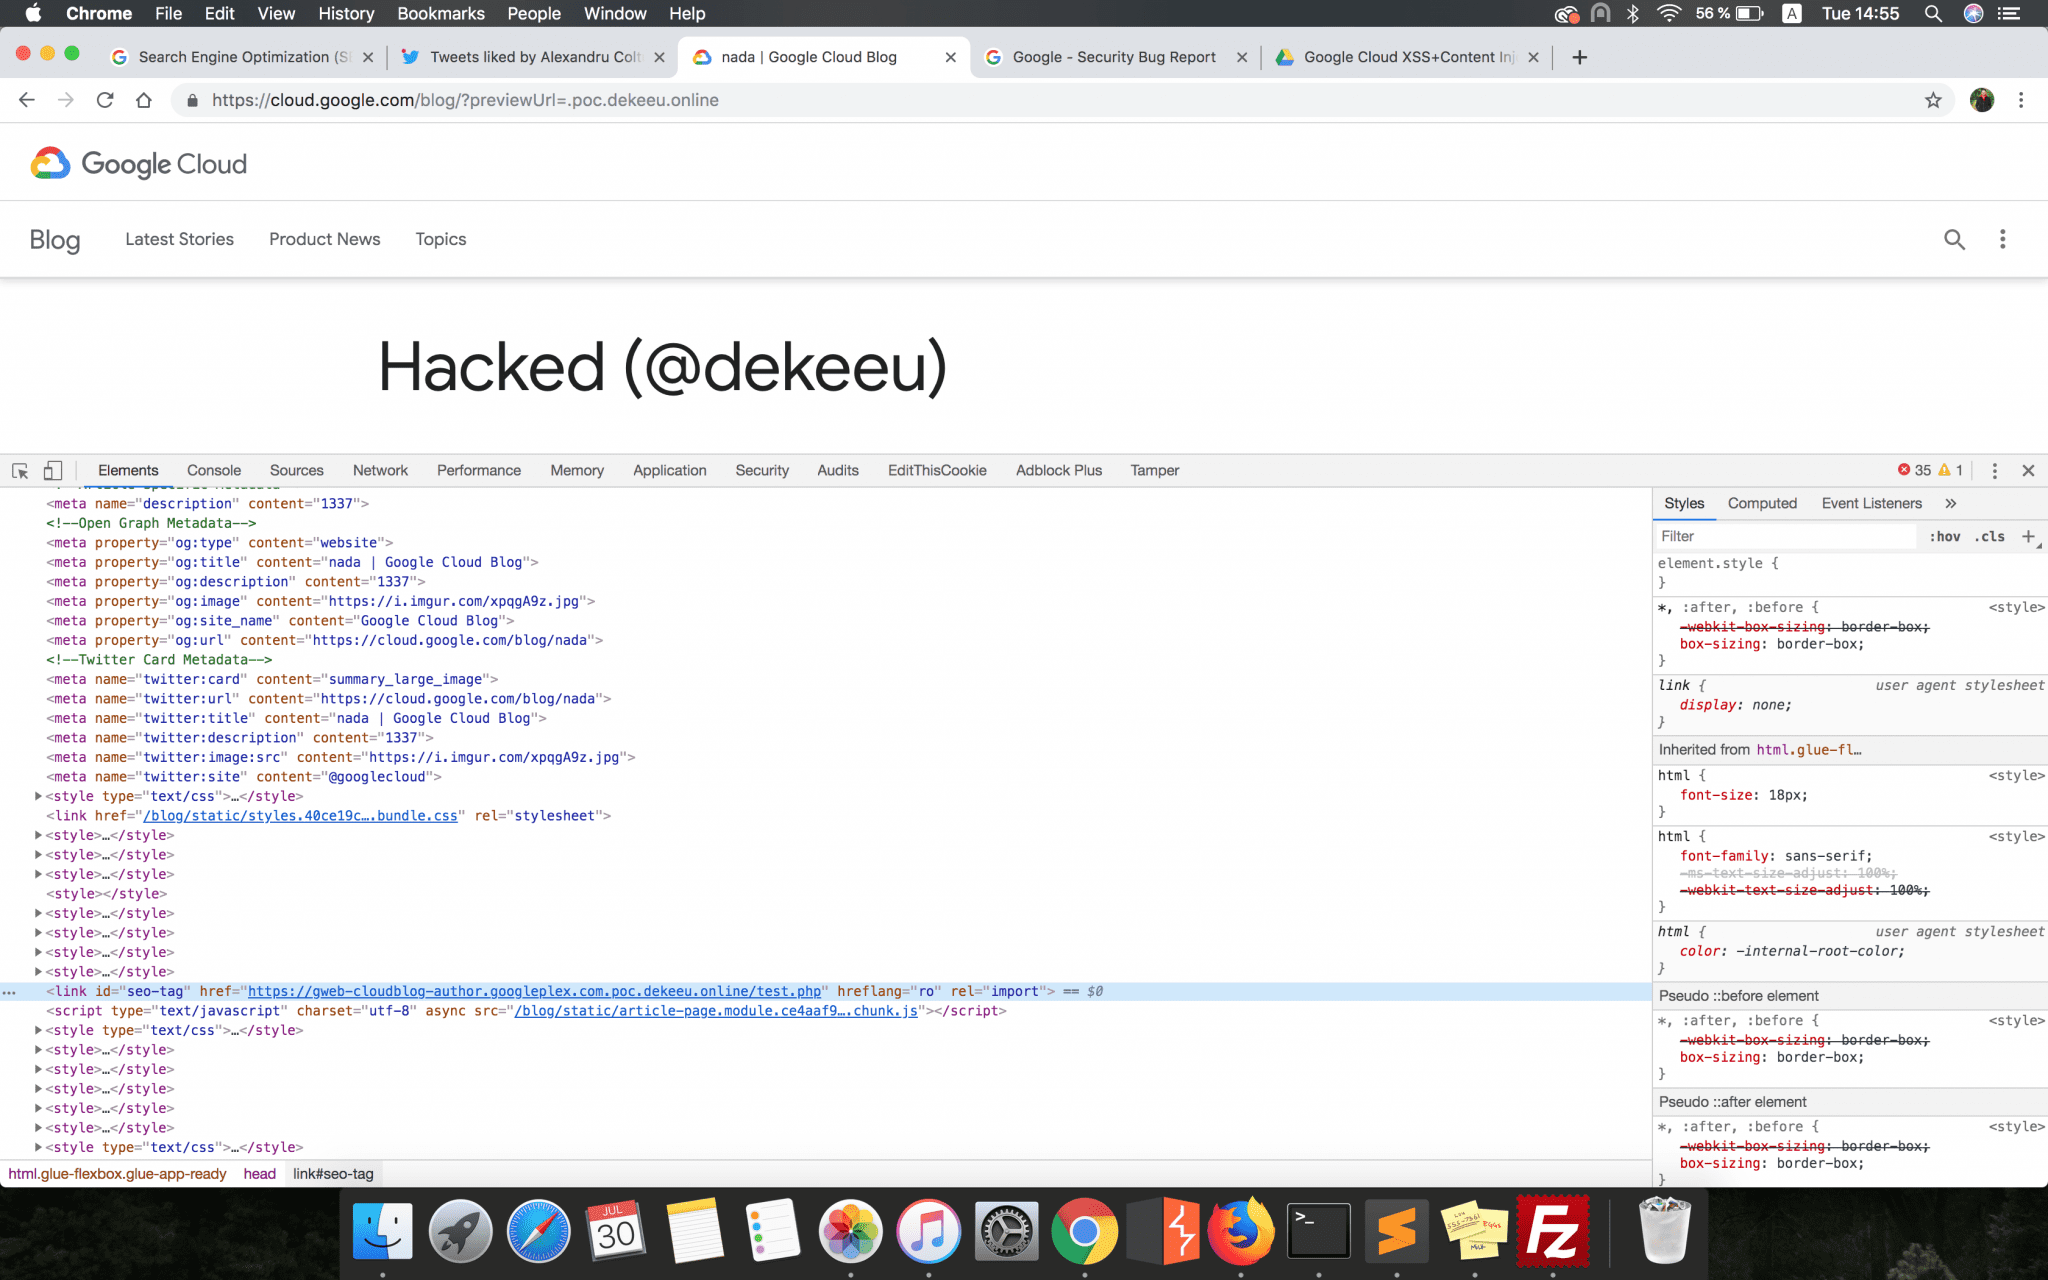Launch Safari from the Dock
This screenshot has height=1280, width=2048.
click(538, 1231)
